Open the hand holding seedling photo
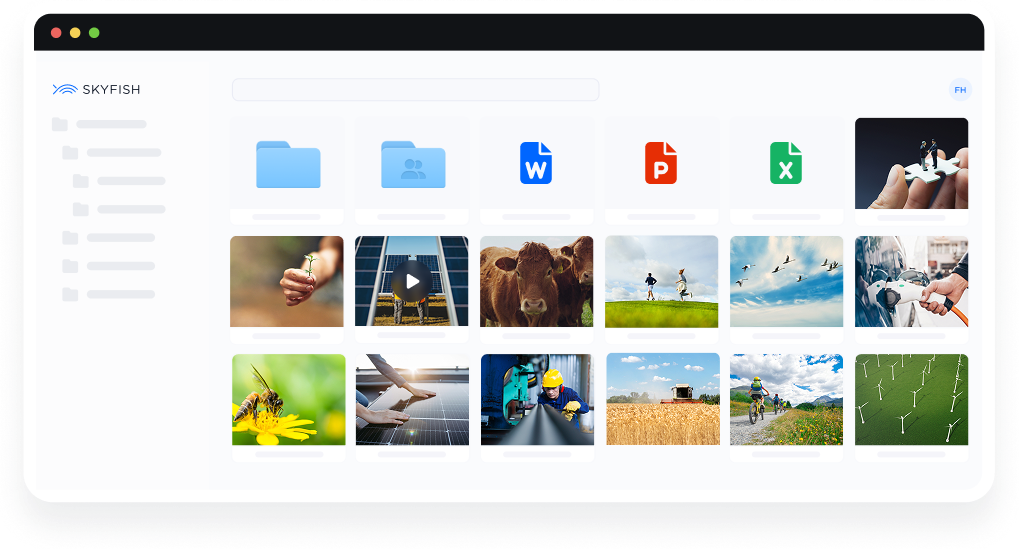The height and width of the screenshot is (549, 1019). 287,281
